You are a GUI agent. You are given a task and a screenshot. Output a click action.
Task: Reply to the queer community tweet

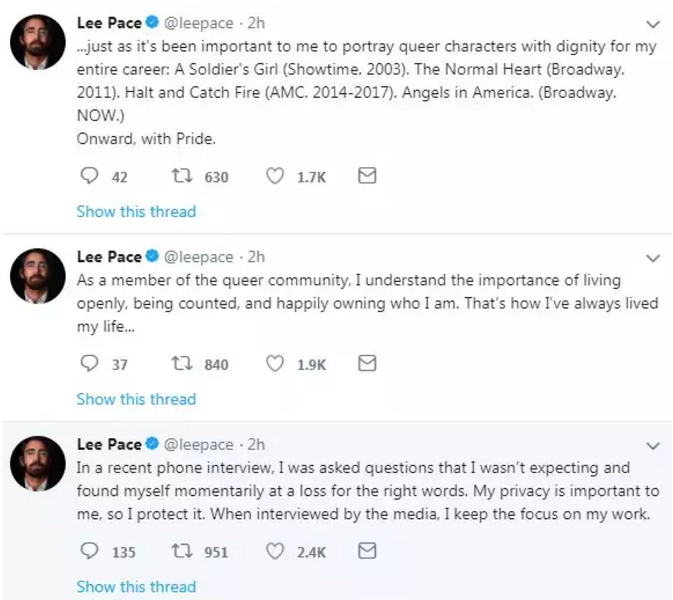tap(88, 364)
